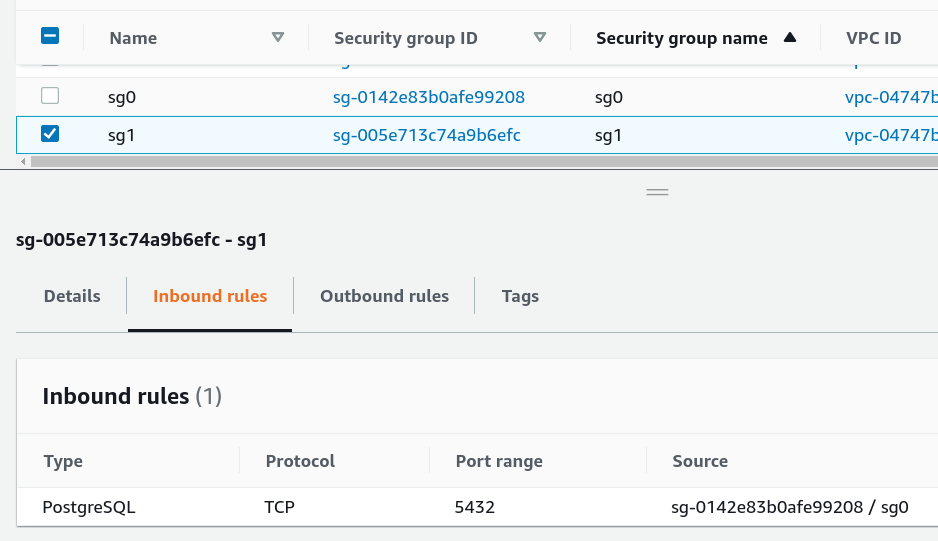Follow the VPC link in the sg1 row
Viewport: 938px width, 541px height.
[x=891, y=134]
